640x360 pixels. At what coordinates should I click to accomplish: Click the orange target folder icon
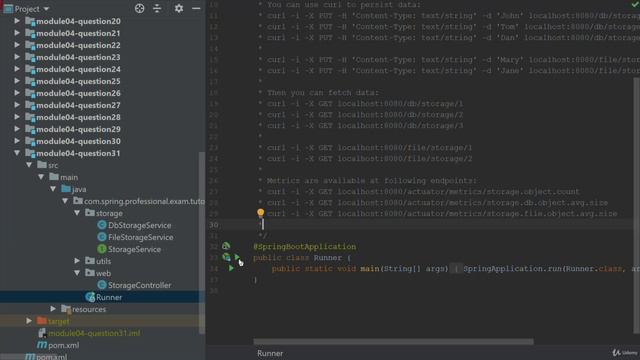42,320
